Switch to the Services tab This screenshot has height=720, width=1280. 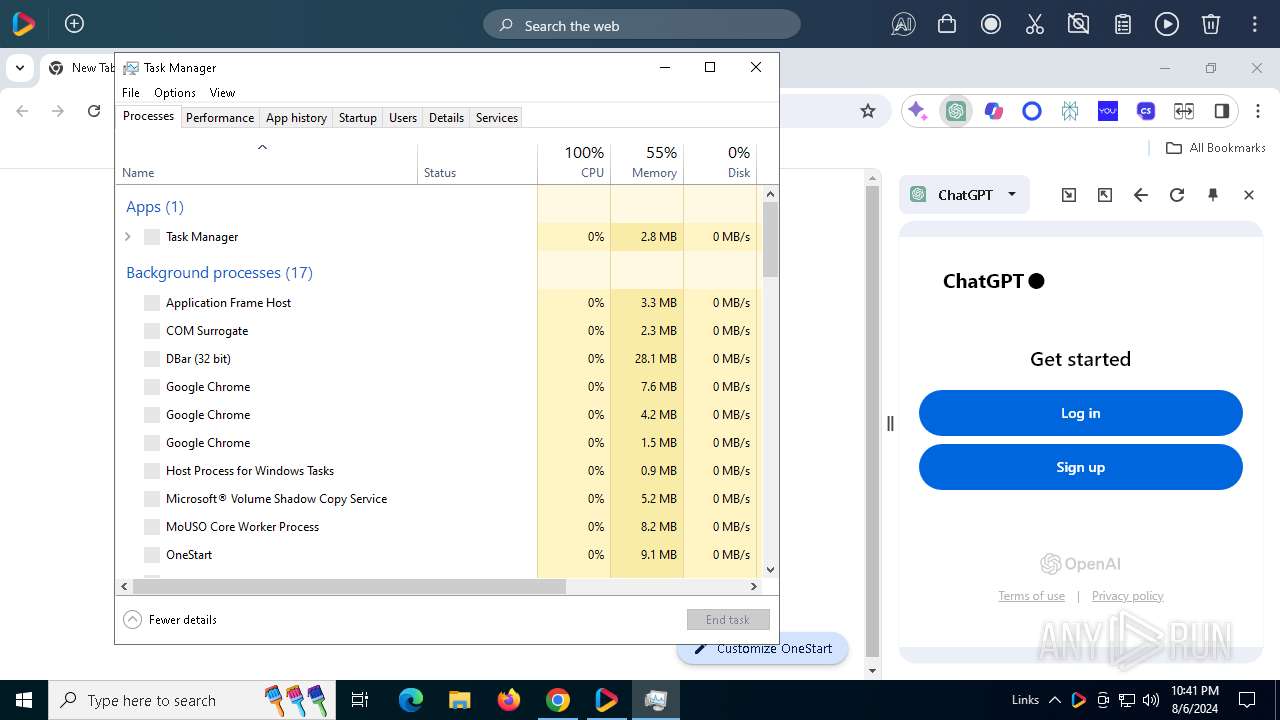click(497, 118)
